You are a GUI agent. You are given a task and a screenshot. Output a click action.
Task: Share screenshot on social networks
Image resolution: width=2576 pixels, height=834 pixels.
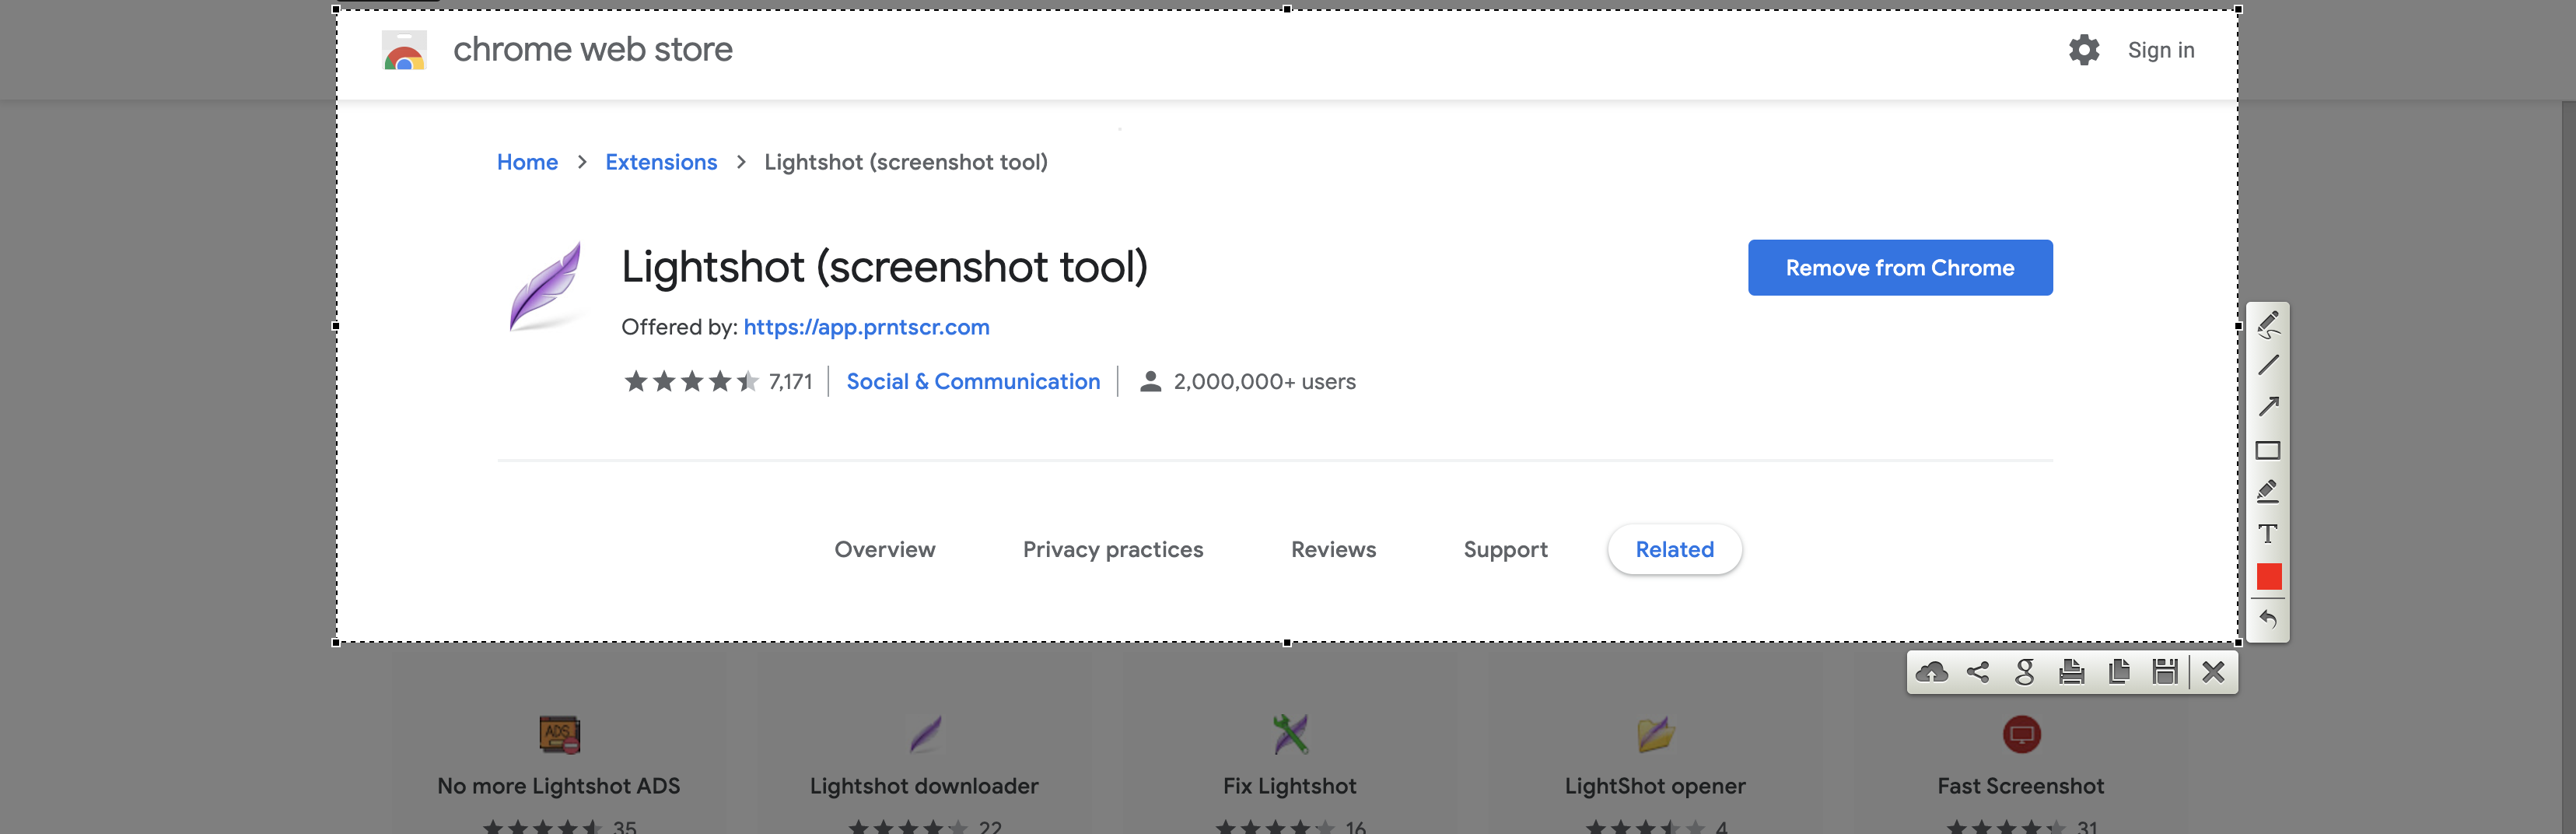click(1977, 672)
